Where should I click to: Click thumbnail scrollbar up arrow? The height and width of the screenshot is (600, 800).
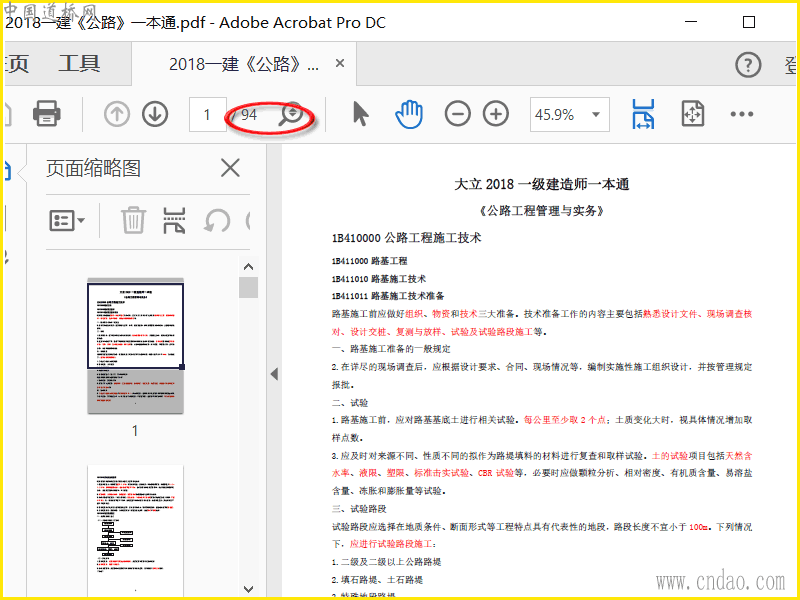(x=248, y=267)
